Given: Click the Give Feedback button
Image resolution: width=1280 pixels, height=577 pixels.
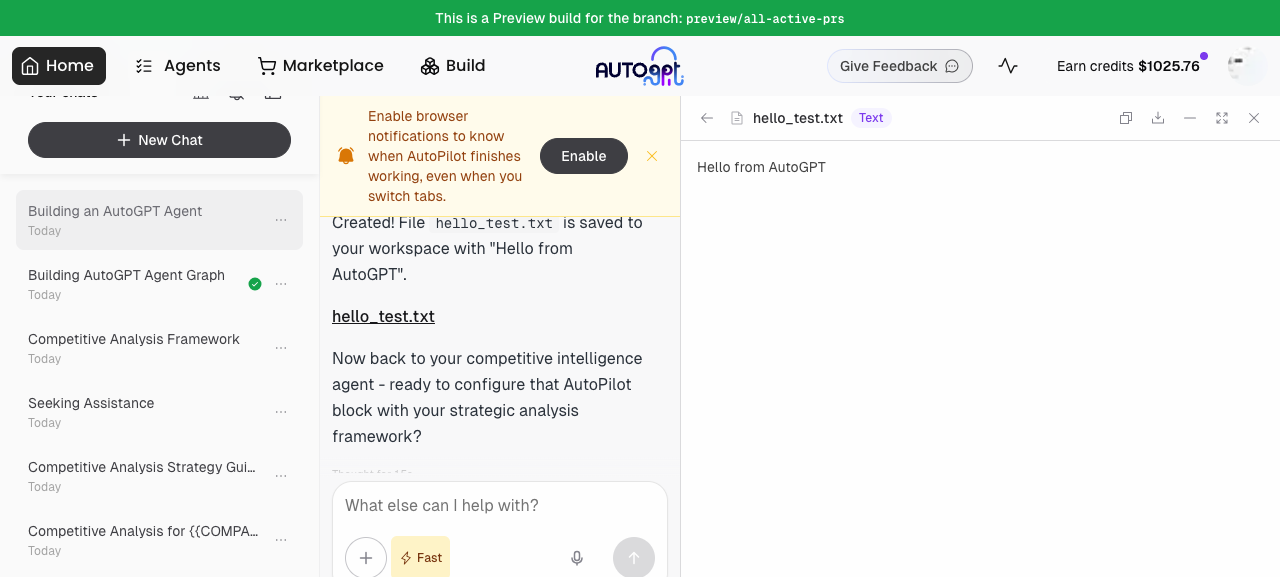Looking at the screenshot, I should 900,66.
